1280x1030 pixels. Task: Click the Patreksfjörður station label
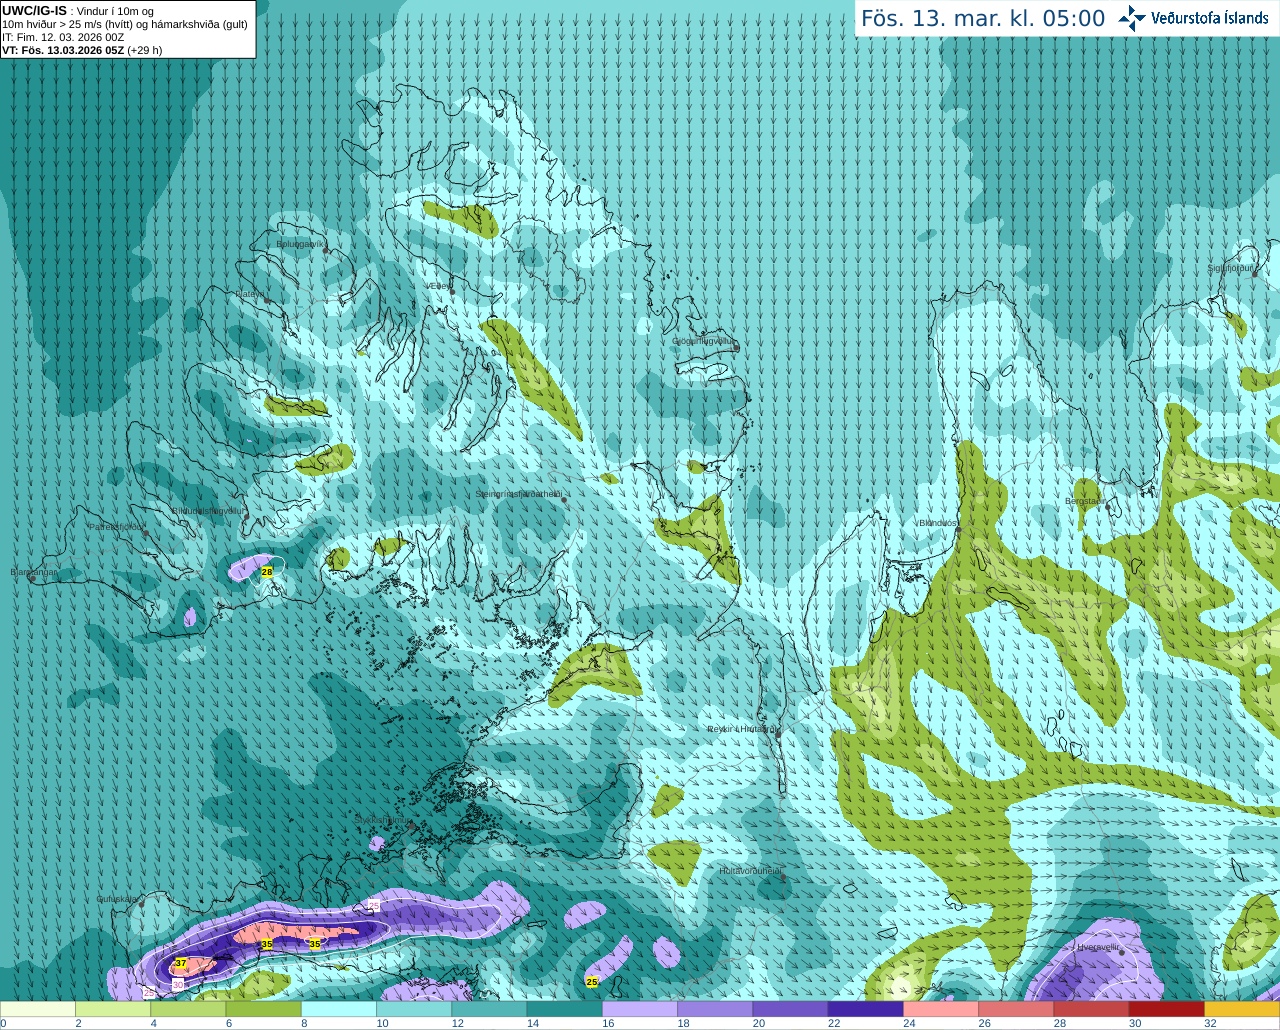(x=116, y=526)
